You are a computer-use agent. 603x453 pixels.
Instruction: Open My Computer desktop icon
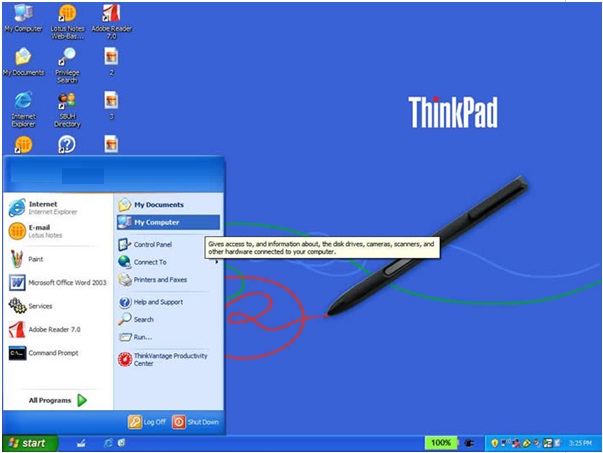[22, 16]
